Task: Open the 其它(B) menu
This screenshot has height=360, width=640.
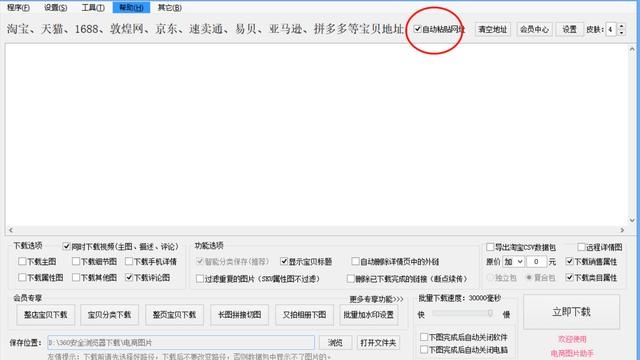Action: (x=169, y=7)
